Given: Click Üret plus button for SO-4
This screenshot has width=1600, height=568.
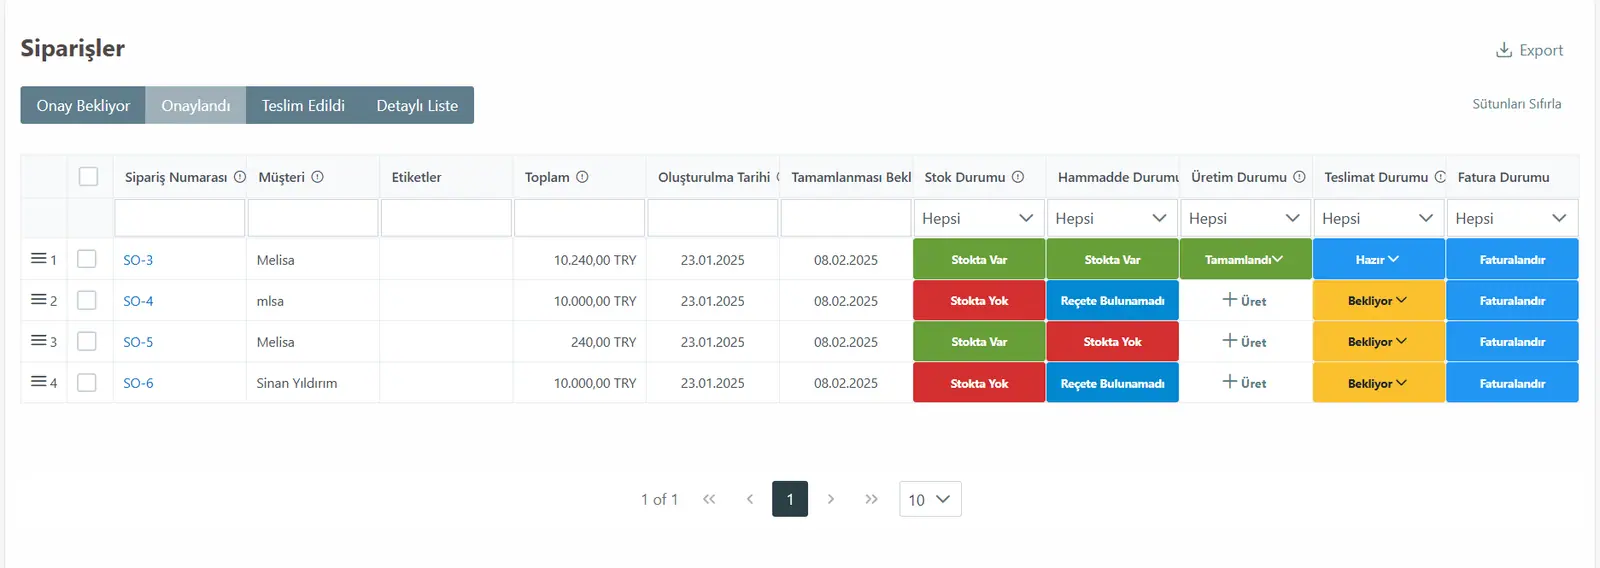Looking at the screenshot, I should 1244,300.
